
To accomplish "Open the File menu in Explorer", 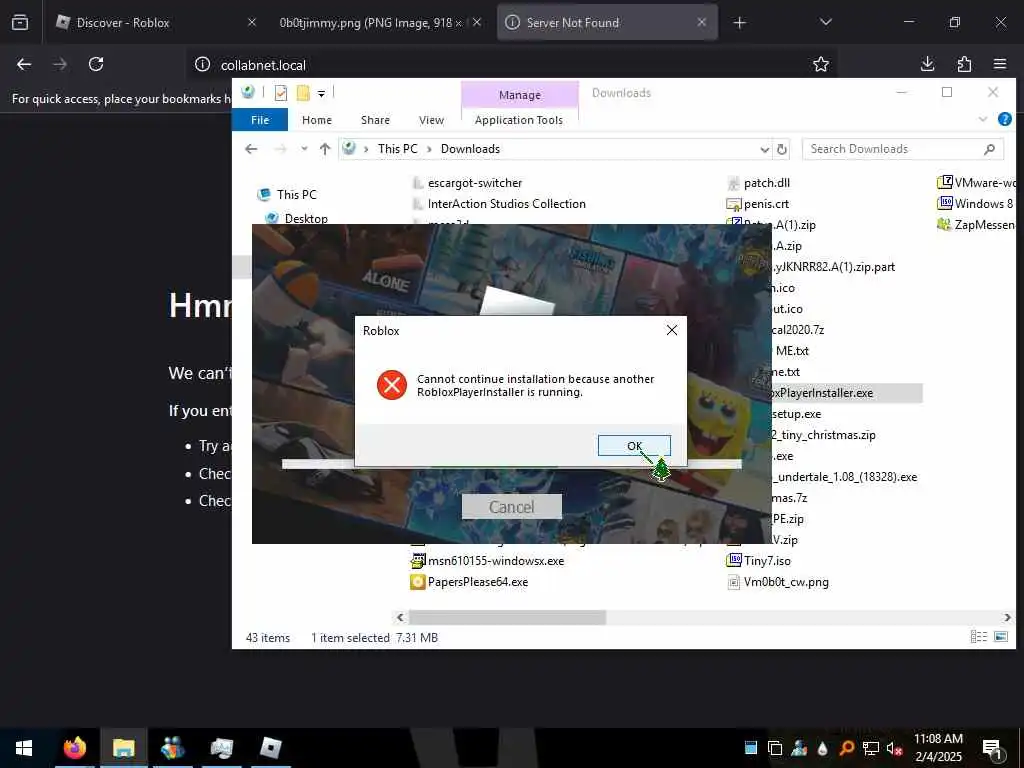I will [260, 120].
